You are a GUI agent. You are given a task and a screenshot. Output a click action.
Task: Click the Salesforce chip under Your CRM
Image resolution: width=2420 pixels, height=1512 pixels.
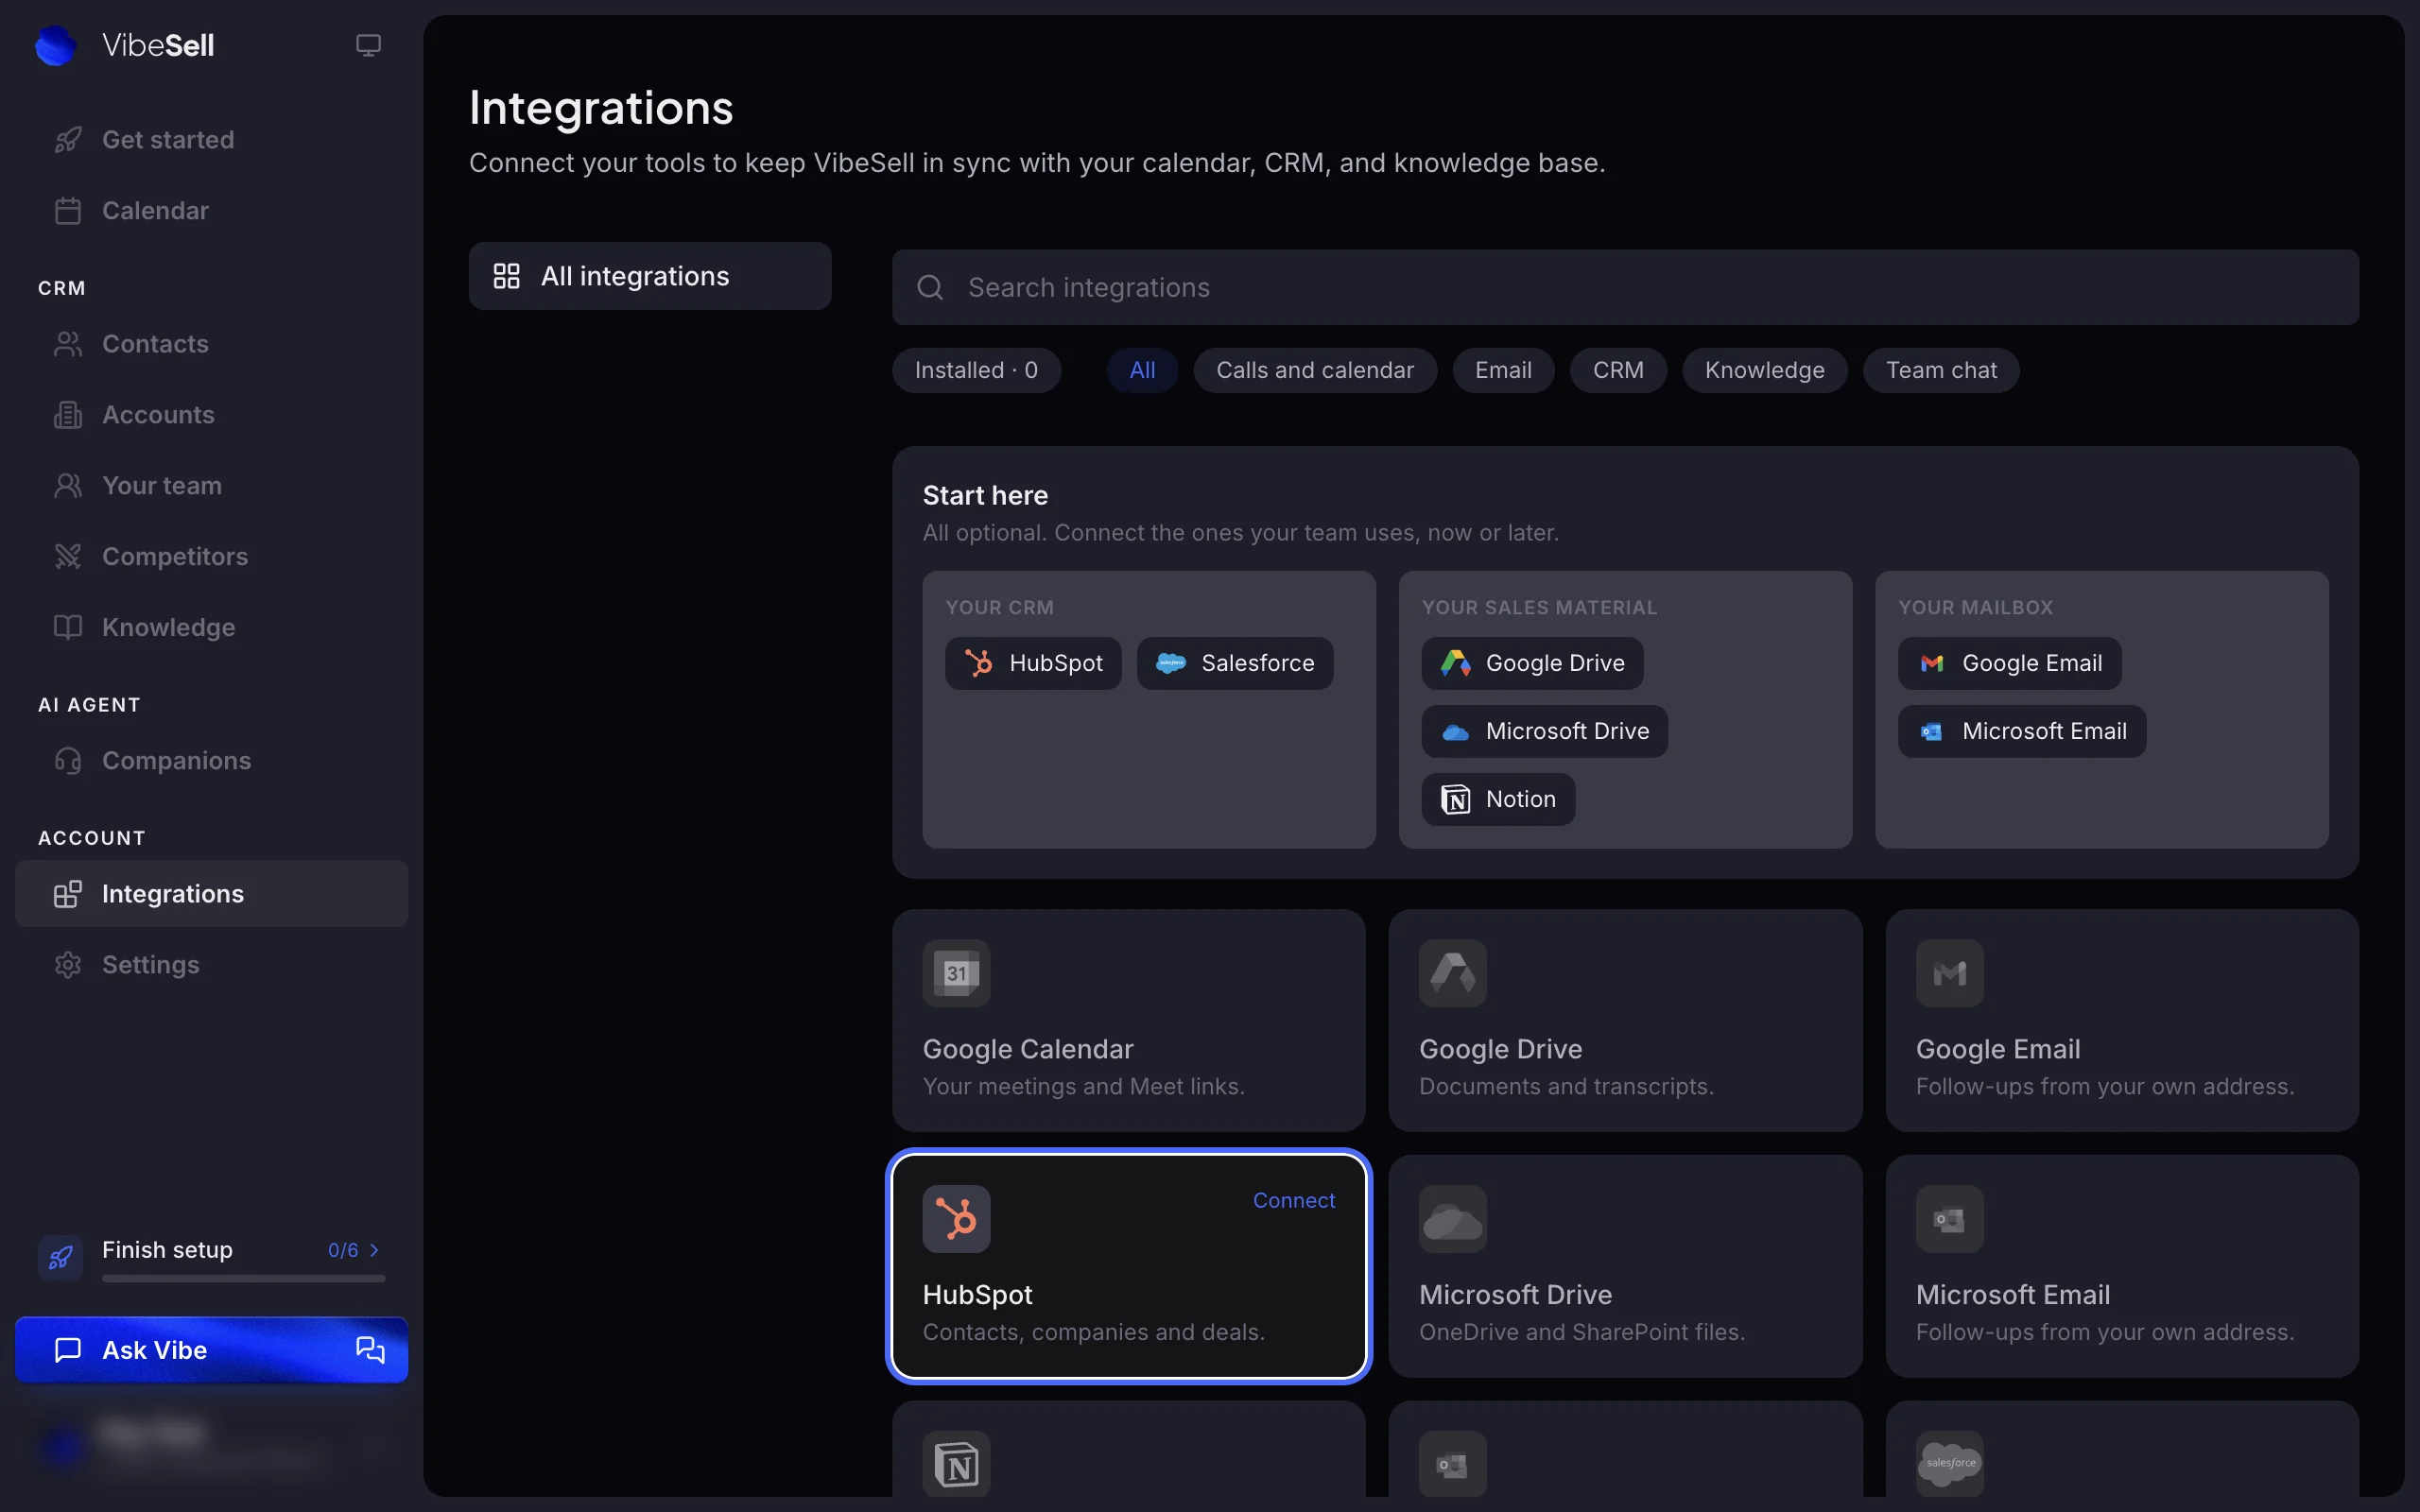pyautogui.click(x=1235, y=663)
